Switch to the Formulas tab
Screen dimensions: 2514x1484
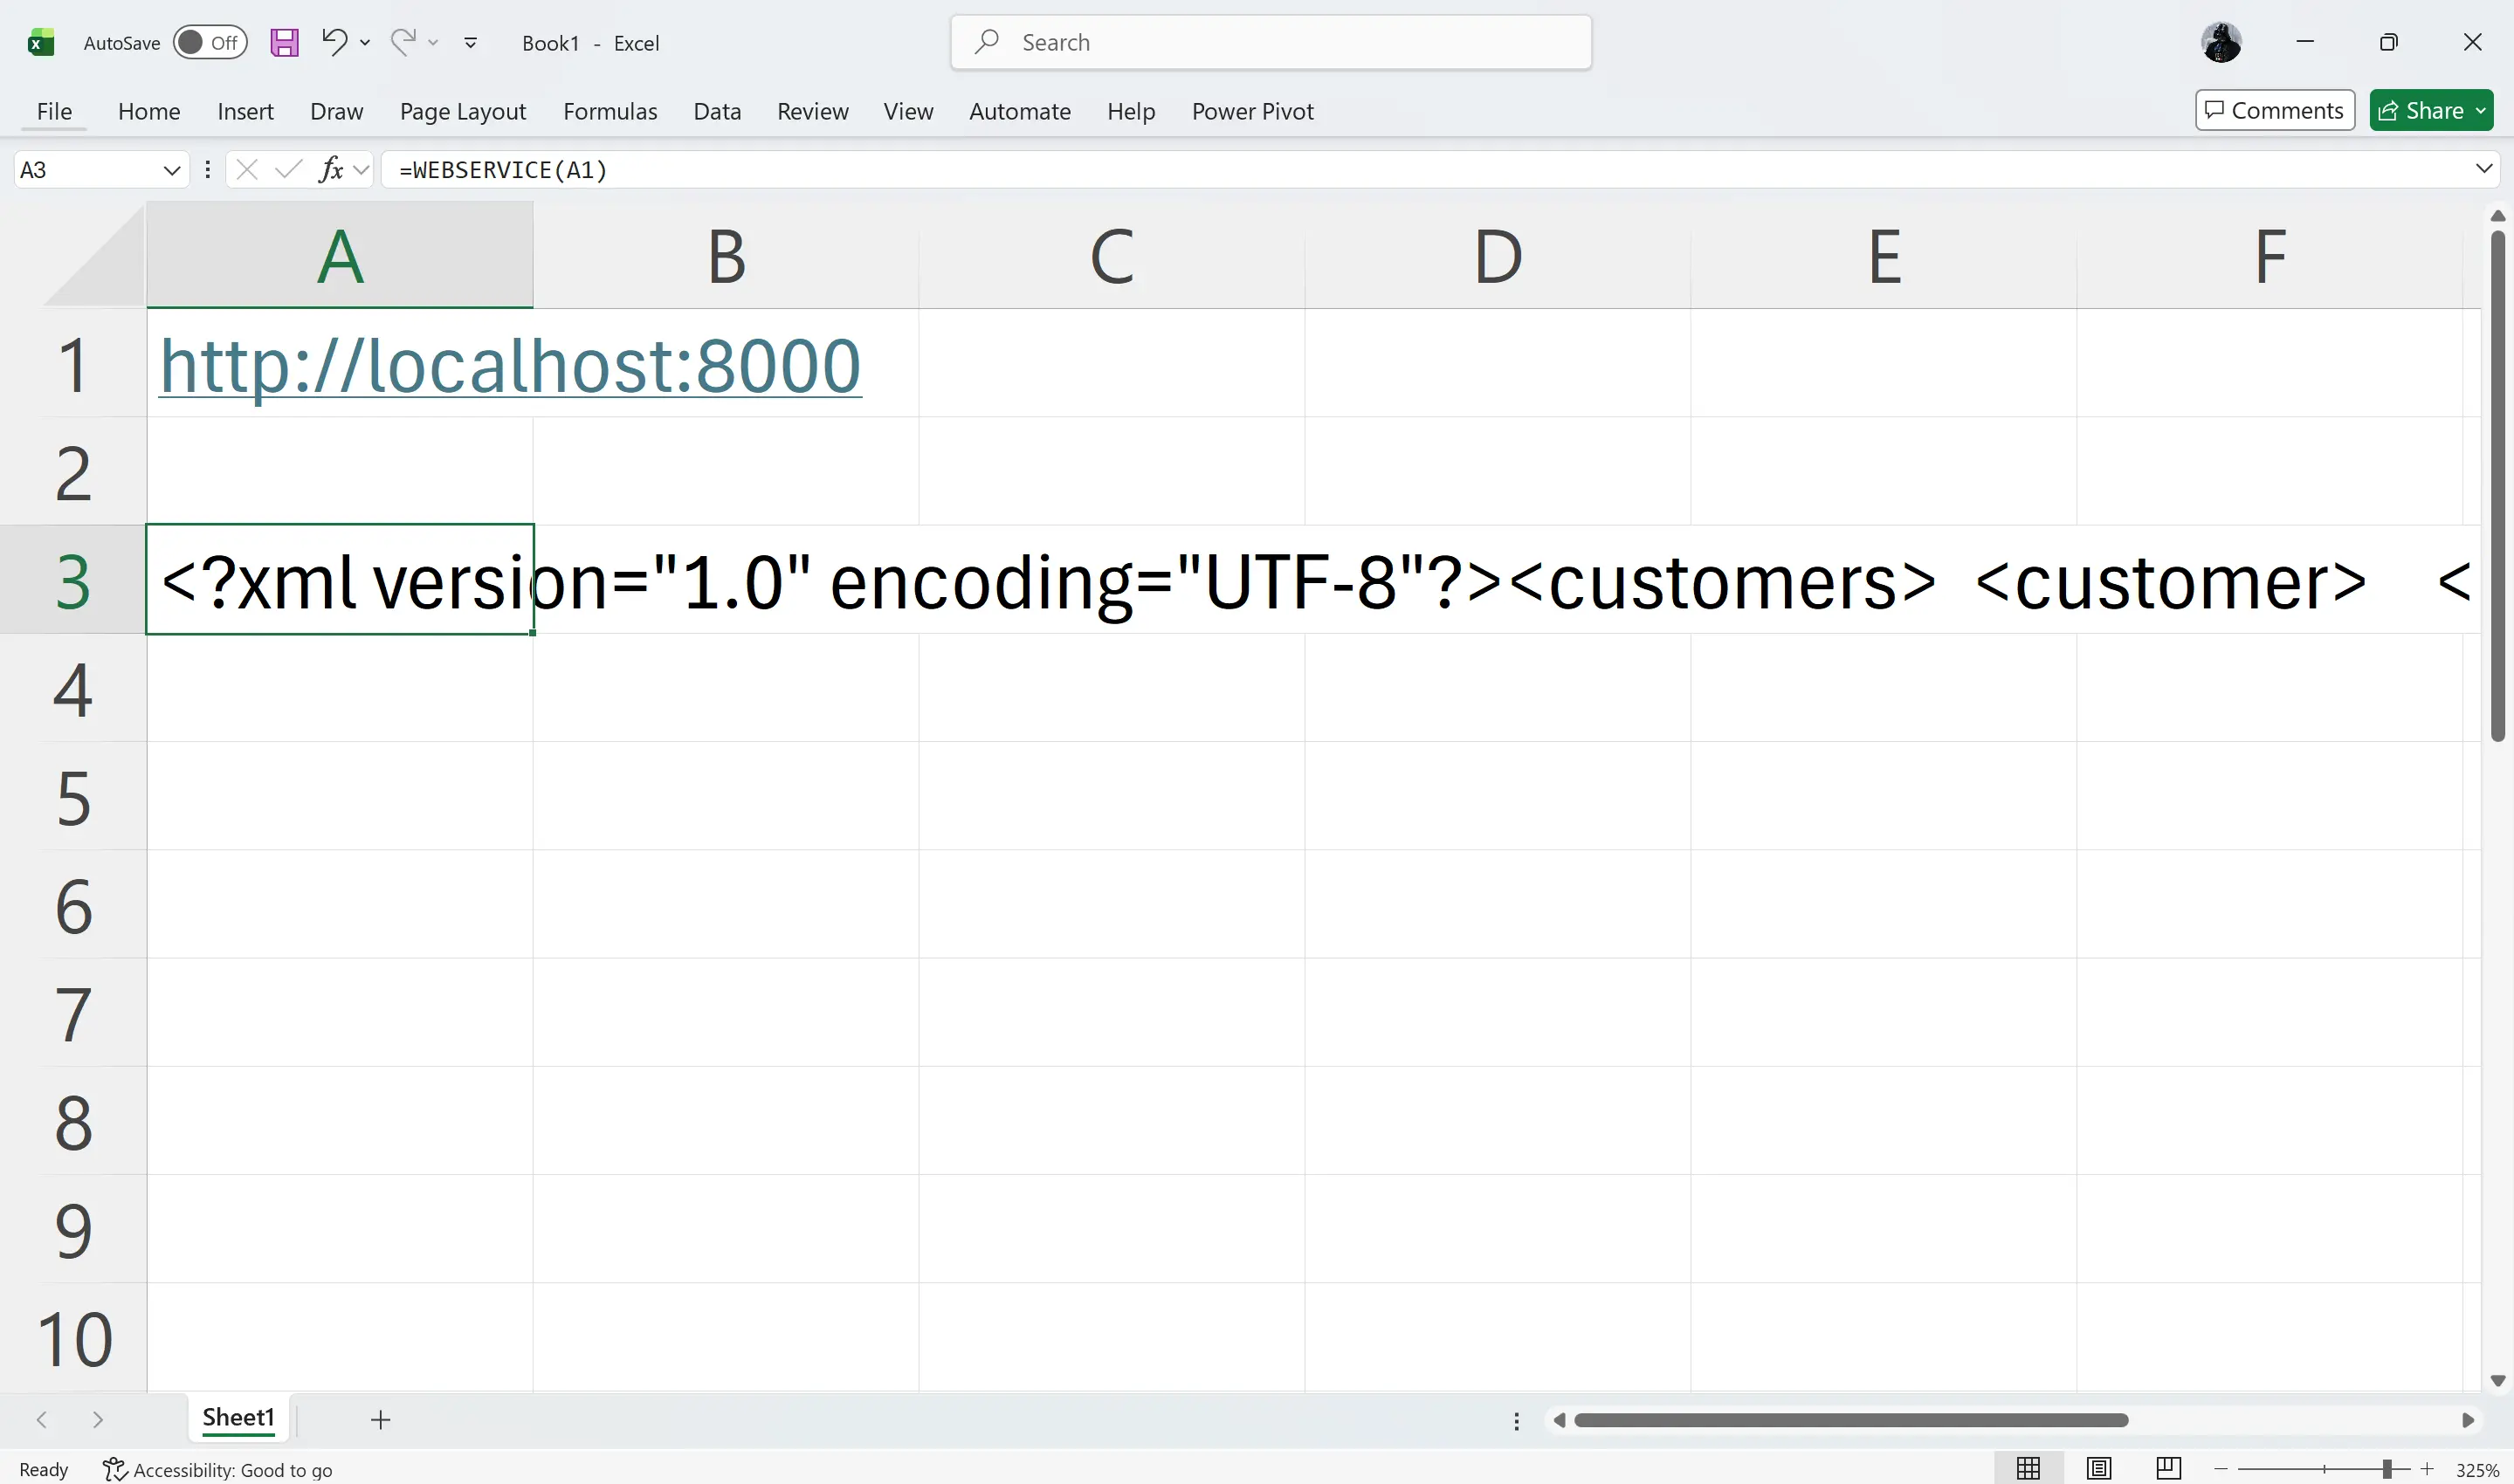coord(610,111)
